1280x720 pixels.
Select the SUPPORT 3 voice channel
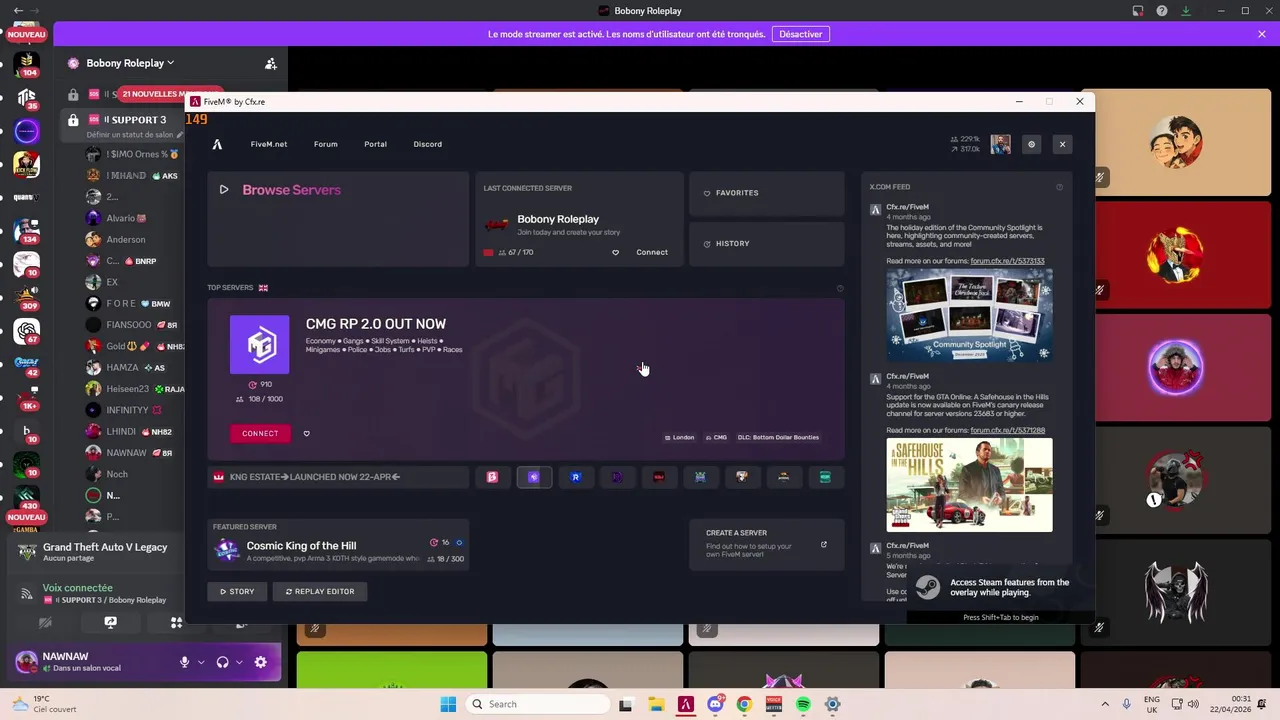pyautogui.click(x=124, y=120)
